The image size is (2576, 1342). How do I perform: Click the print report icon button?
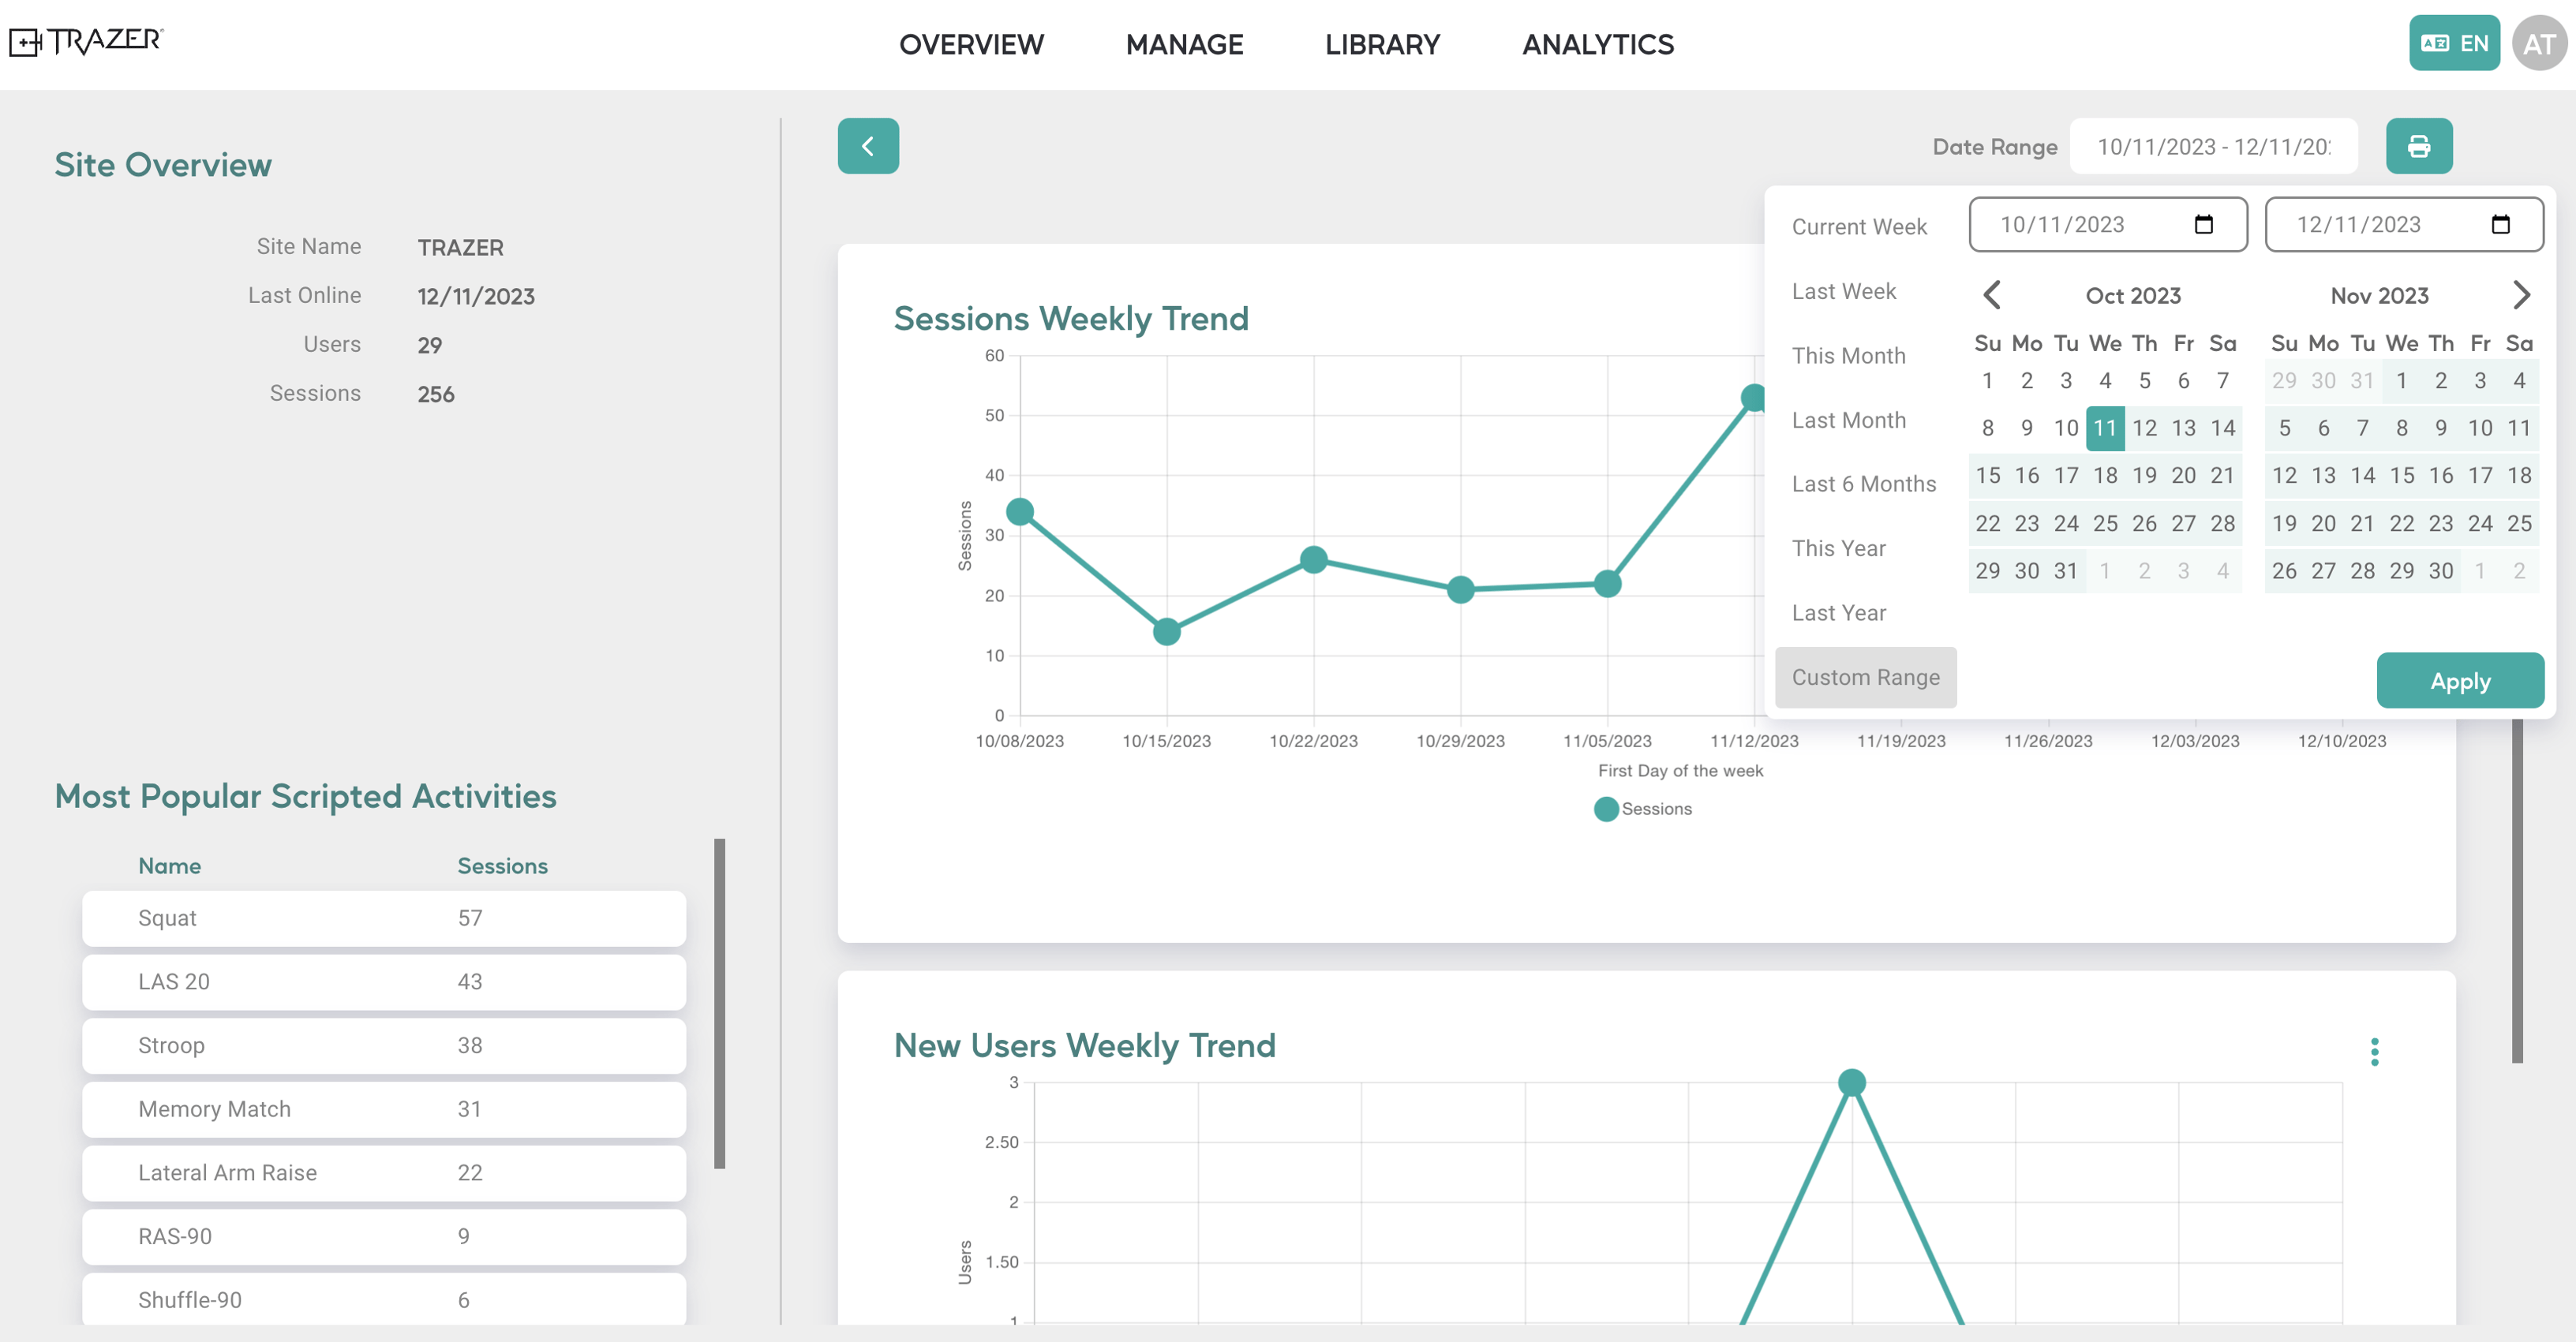pyautogui.click(x=2419, y=146)
